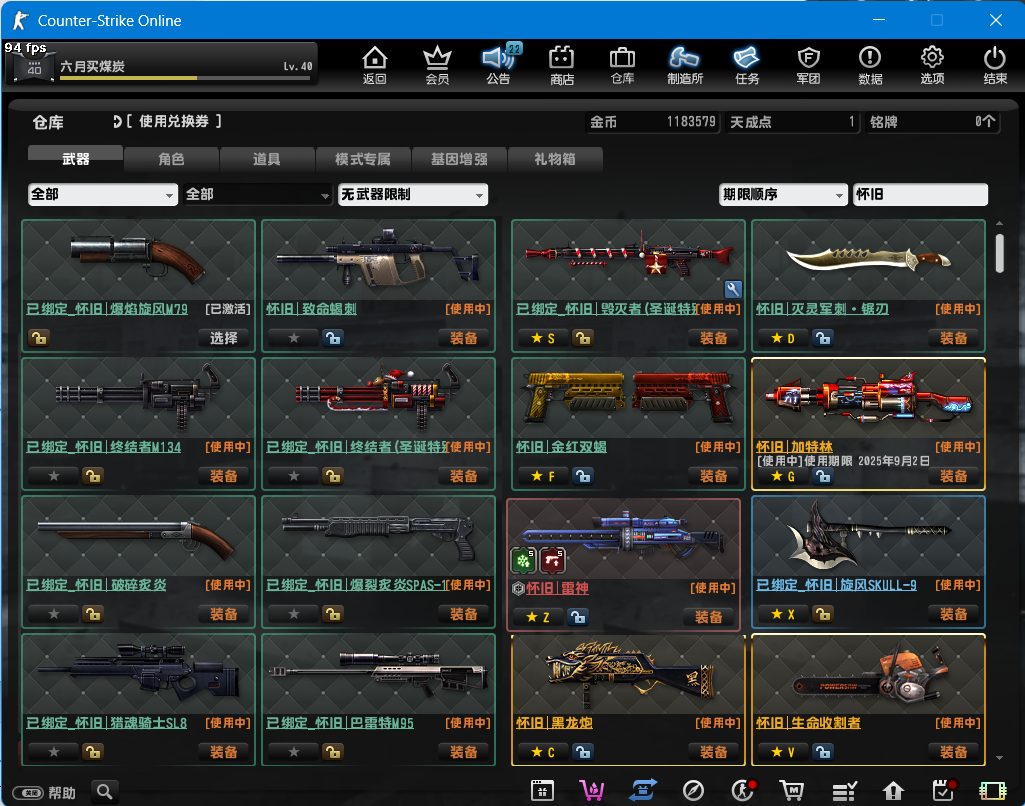Select the 巴雷特M95 sniper thumbnail
The image size is (1025, 806).
pyautogui.click(x=378, y=674)
